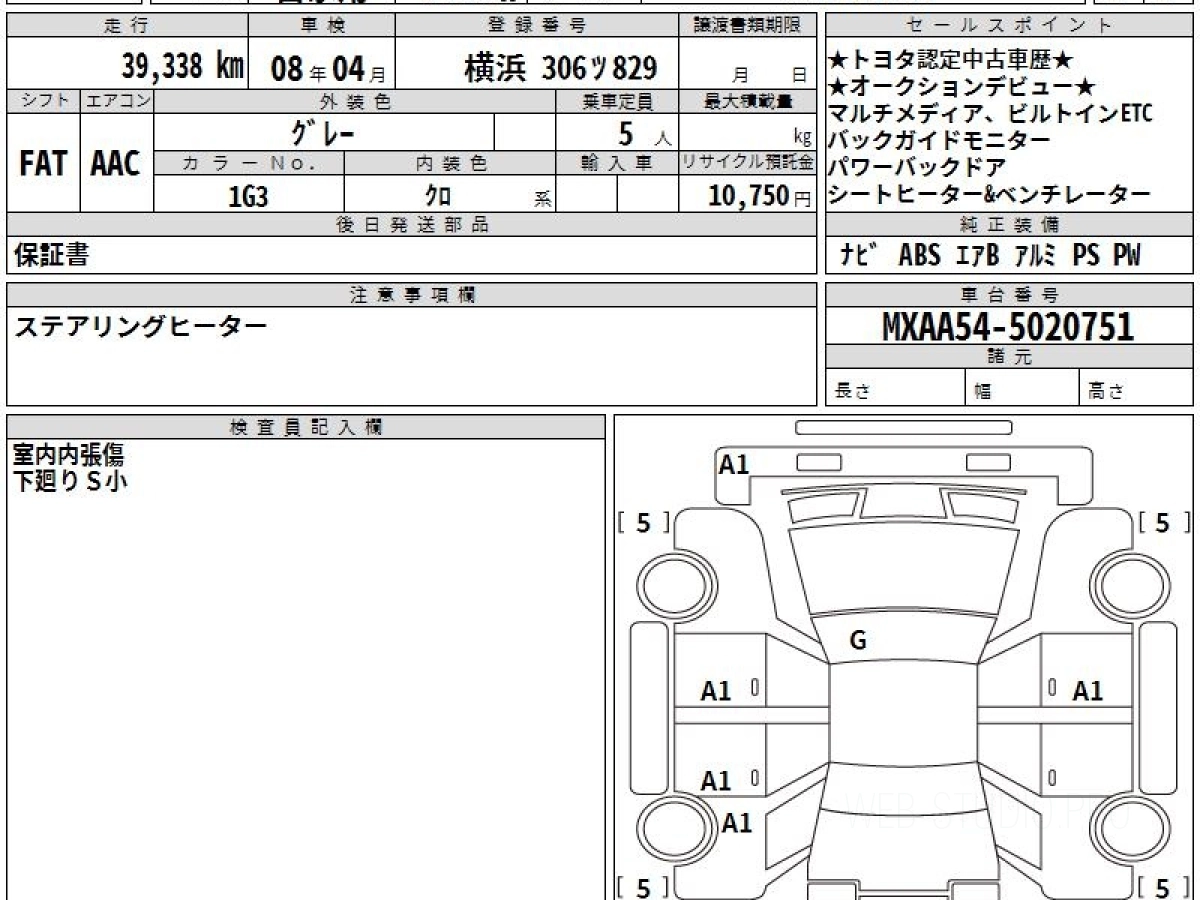The height and width of the screenshot is (900, 1200).
Task: Click the lower-right wheel circle in car diagram
Action: coord(1126,830)
